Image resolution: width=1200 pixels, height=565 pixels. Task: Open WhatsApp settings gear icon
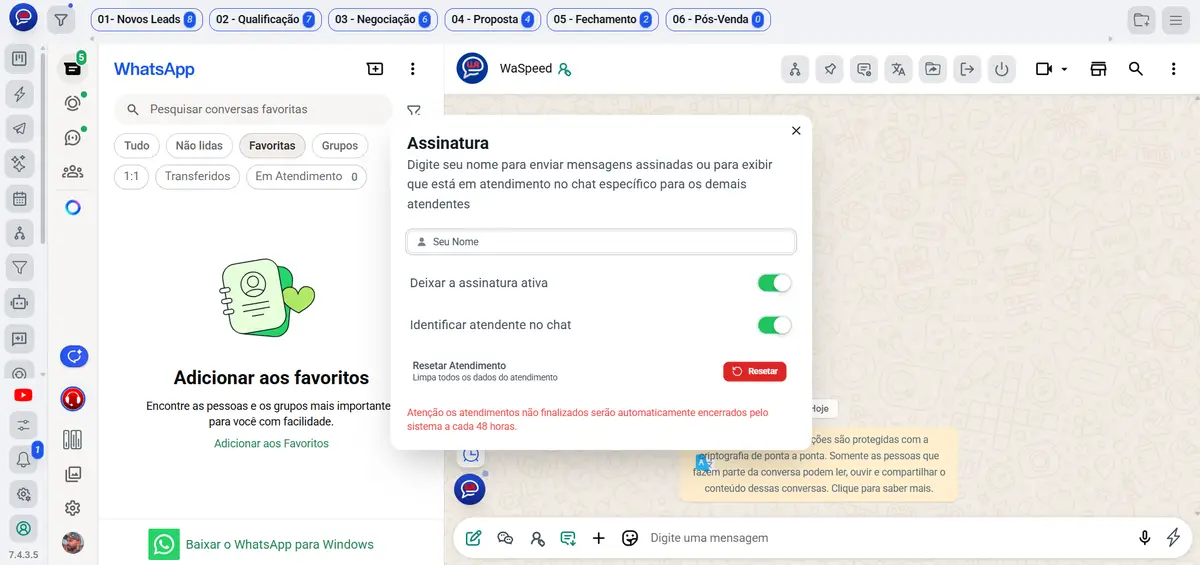[x=72, y=508]
